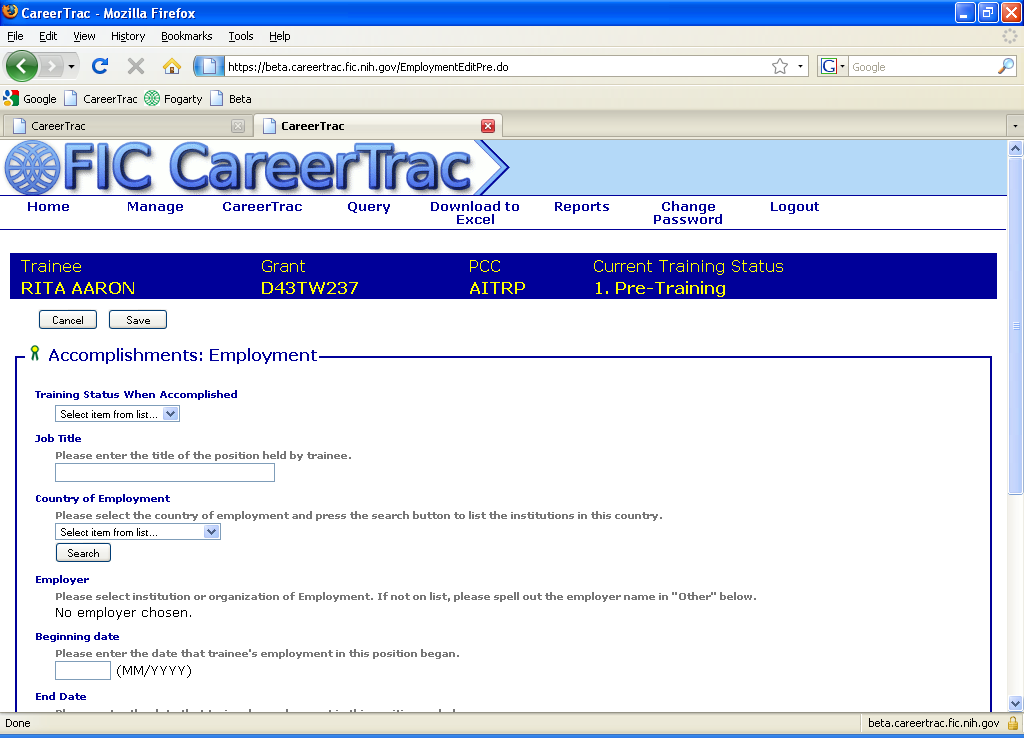
Task: Go to Home in site navigation
Action: [x=48, y=206]
